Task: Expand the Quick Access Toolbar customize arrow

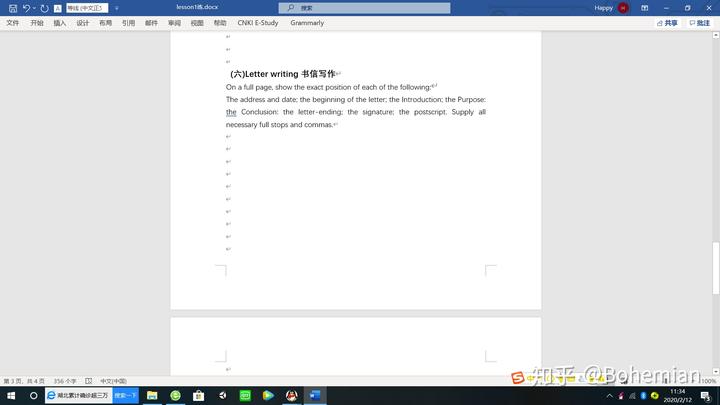Action: point(117,8)
